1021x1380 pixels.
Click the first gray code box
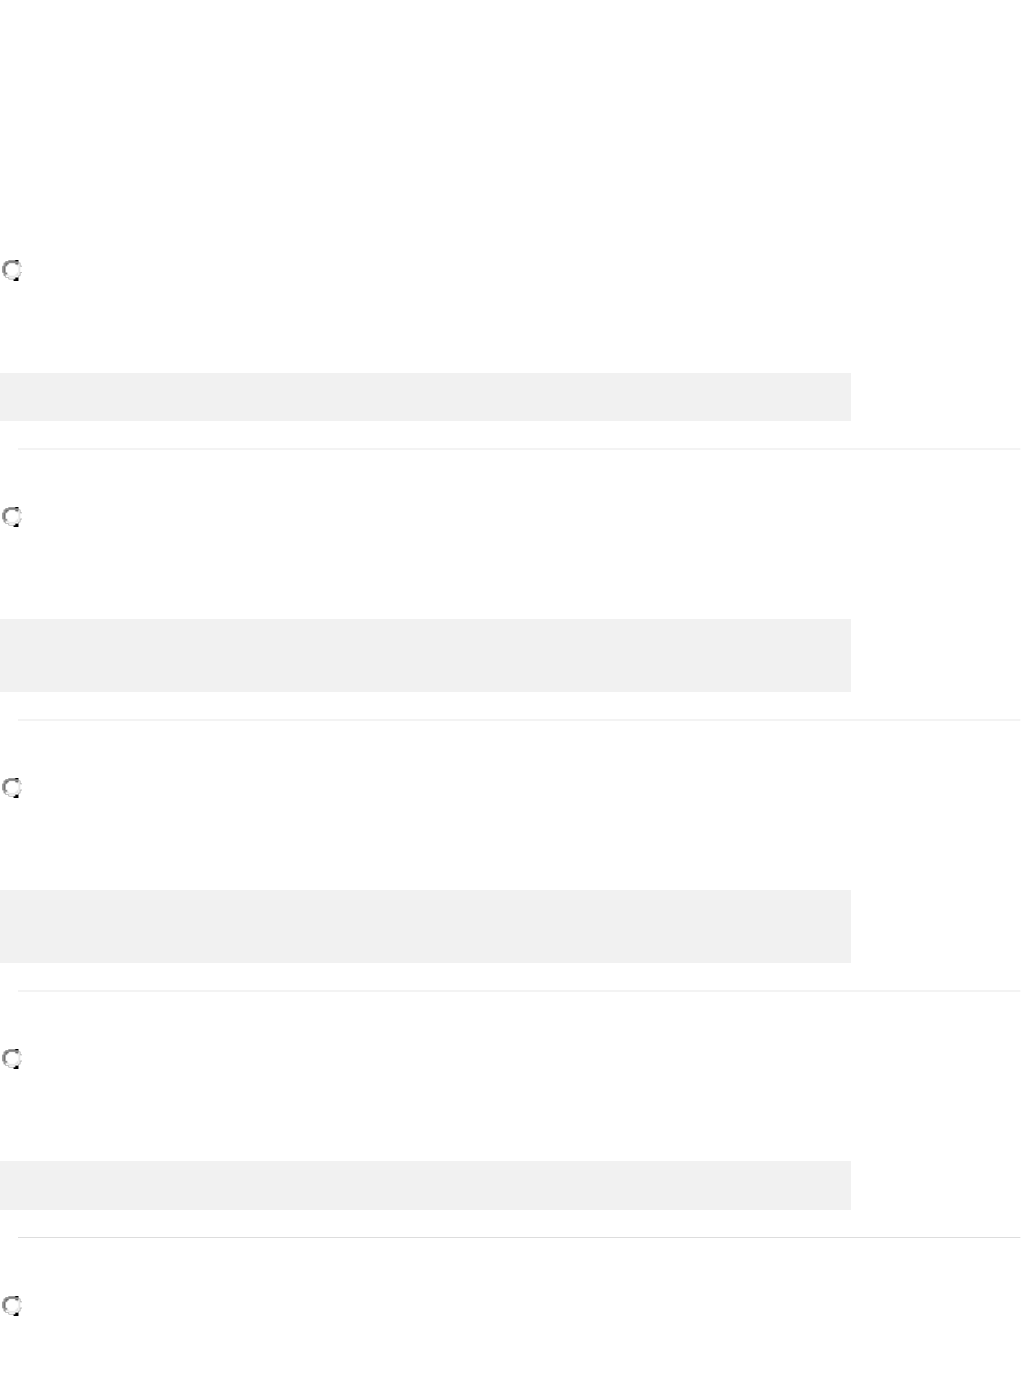coord(425,397)
